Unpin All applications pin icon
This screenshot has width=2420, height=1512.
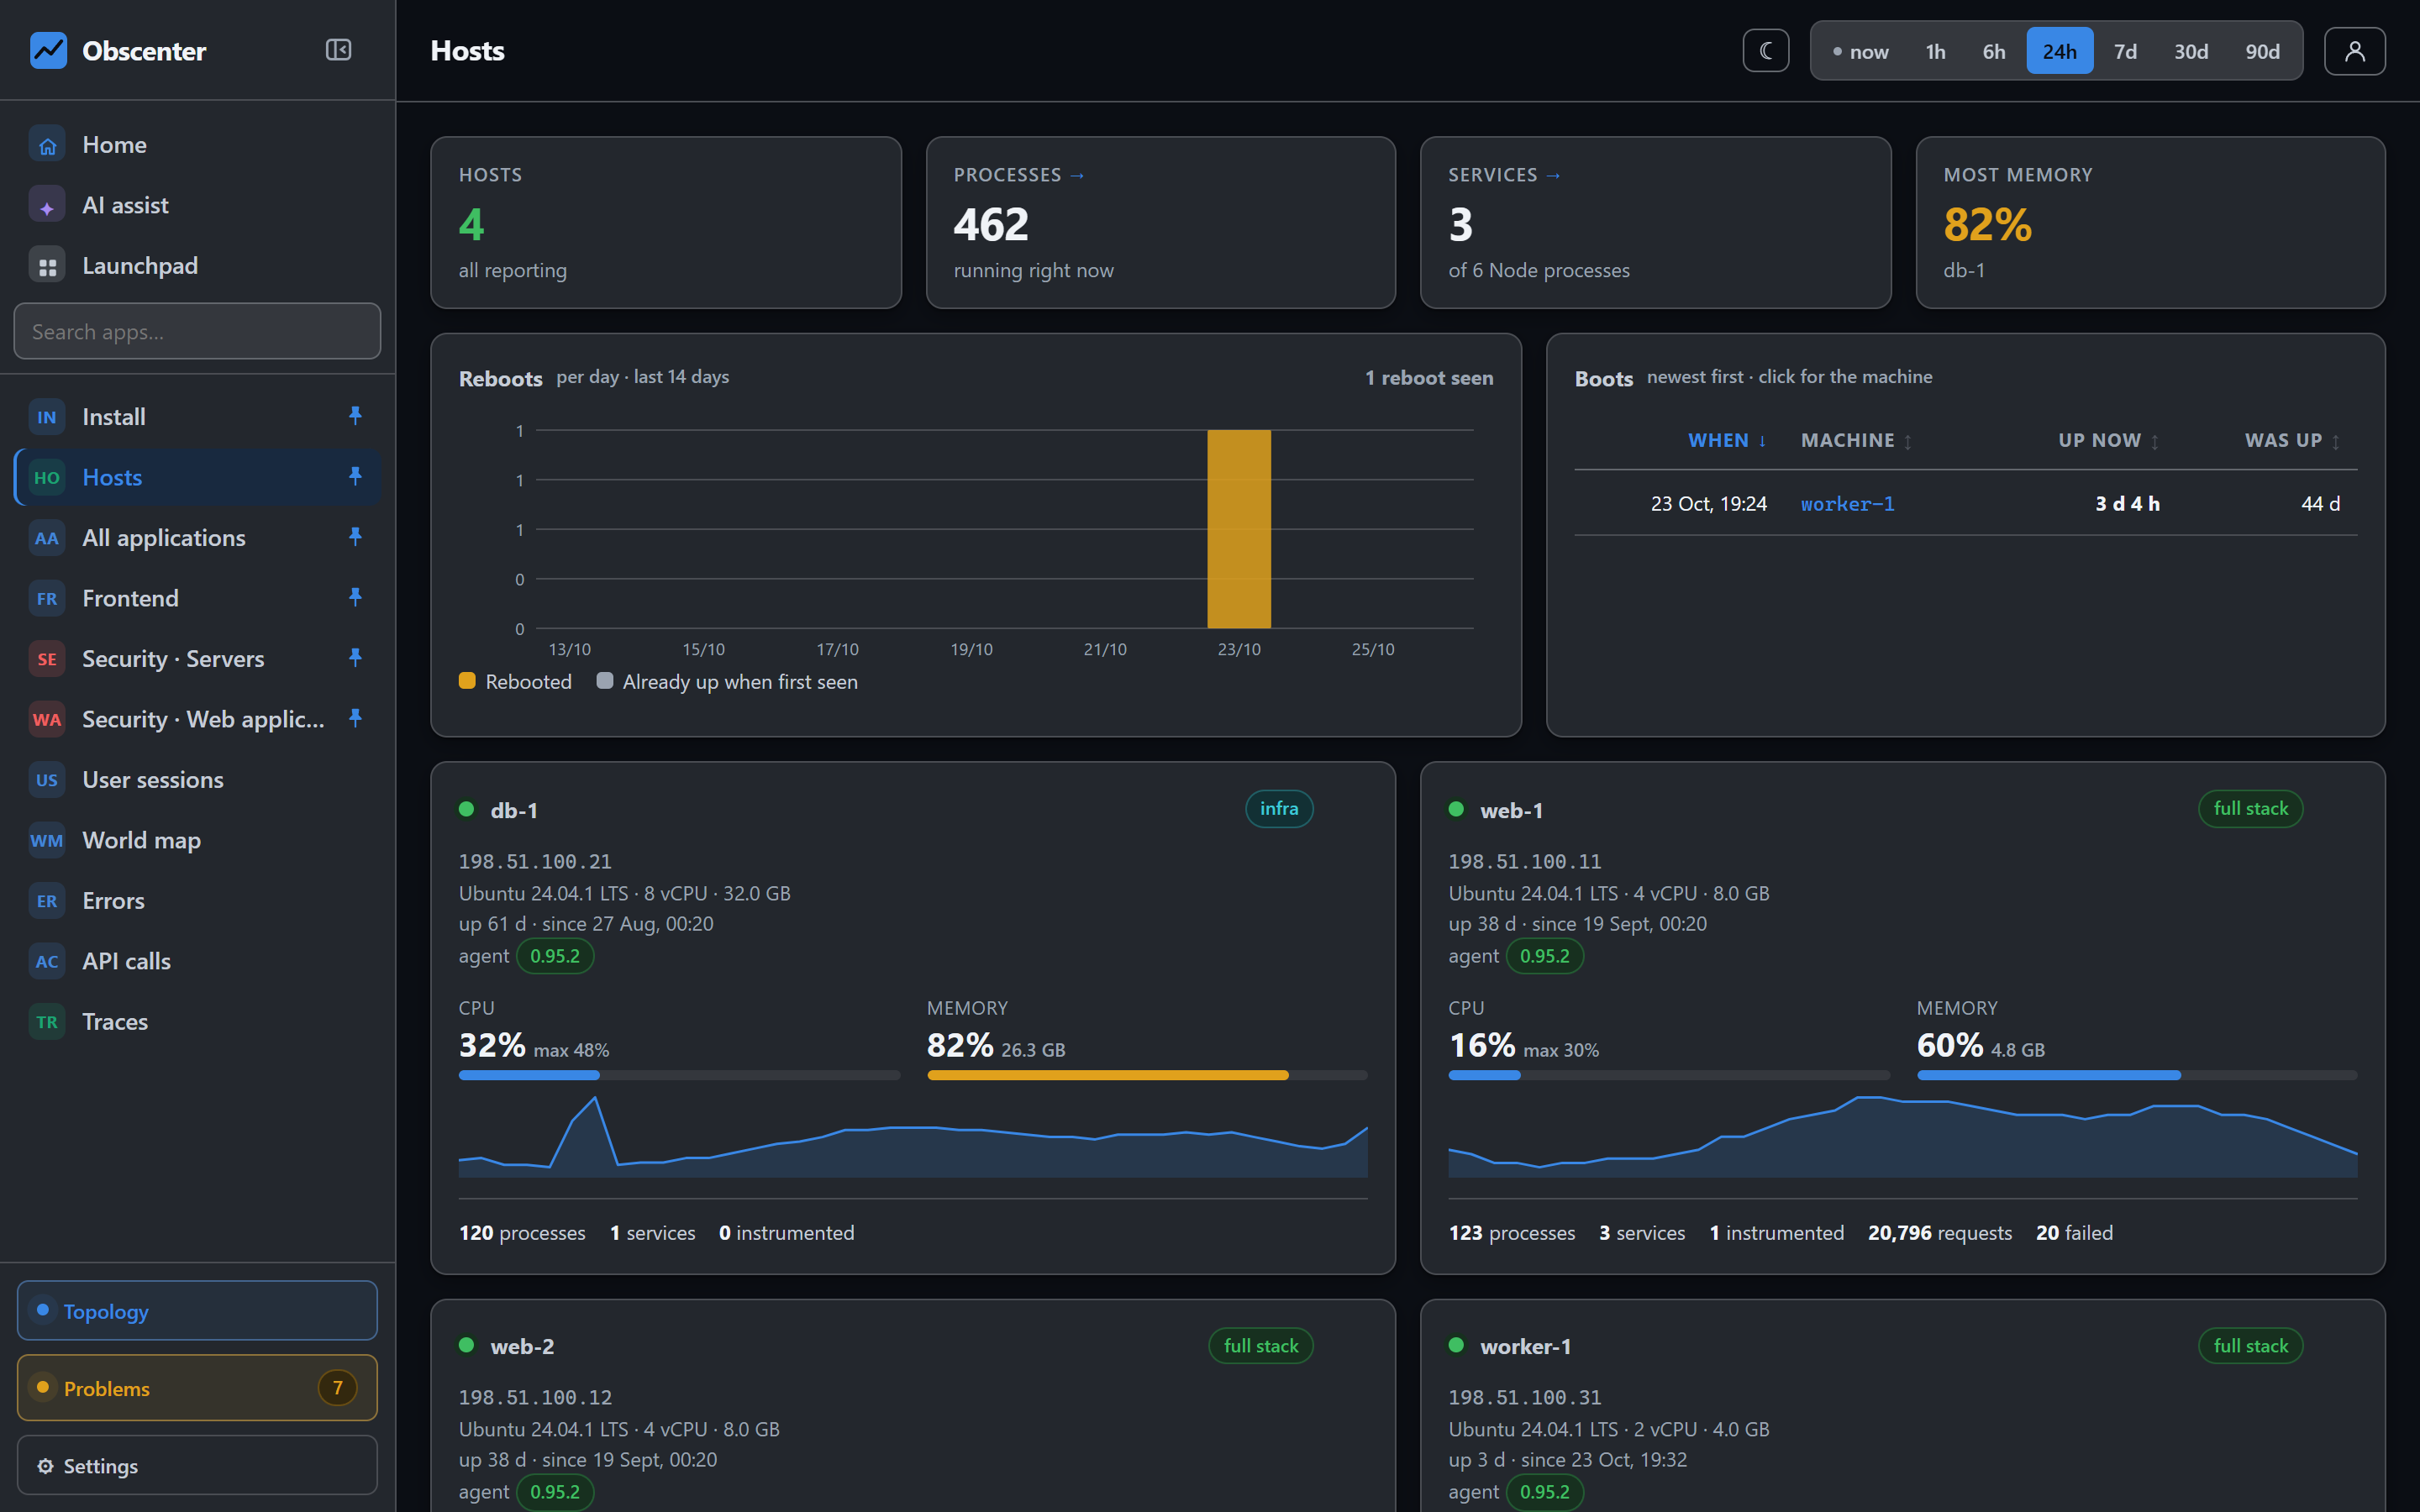click(355, 537)
